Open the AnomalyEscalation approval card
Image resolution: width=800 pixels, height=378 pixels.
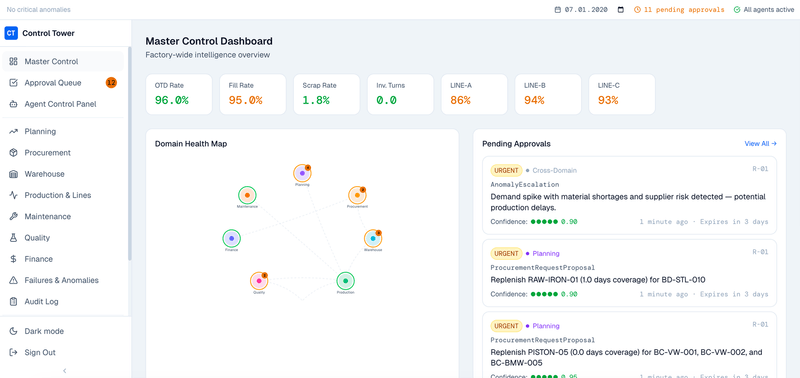[x=630, y=195]
